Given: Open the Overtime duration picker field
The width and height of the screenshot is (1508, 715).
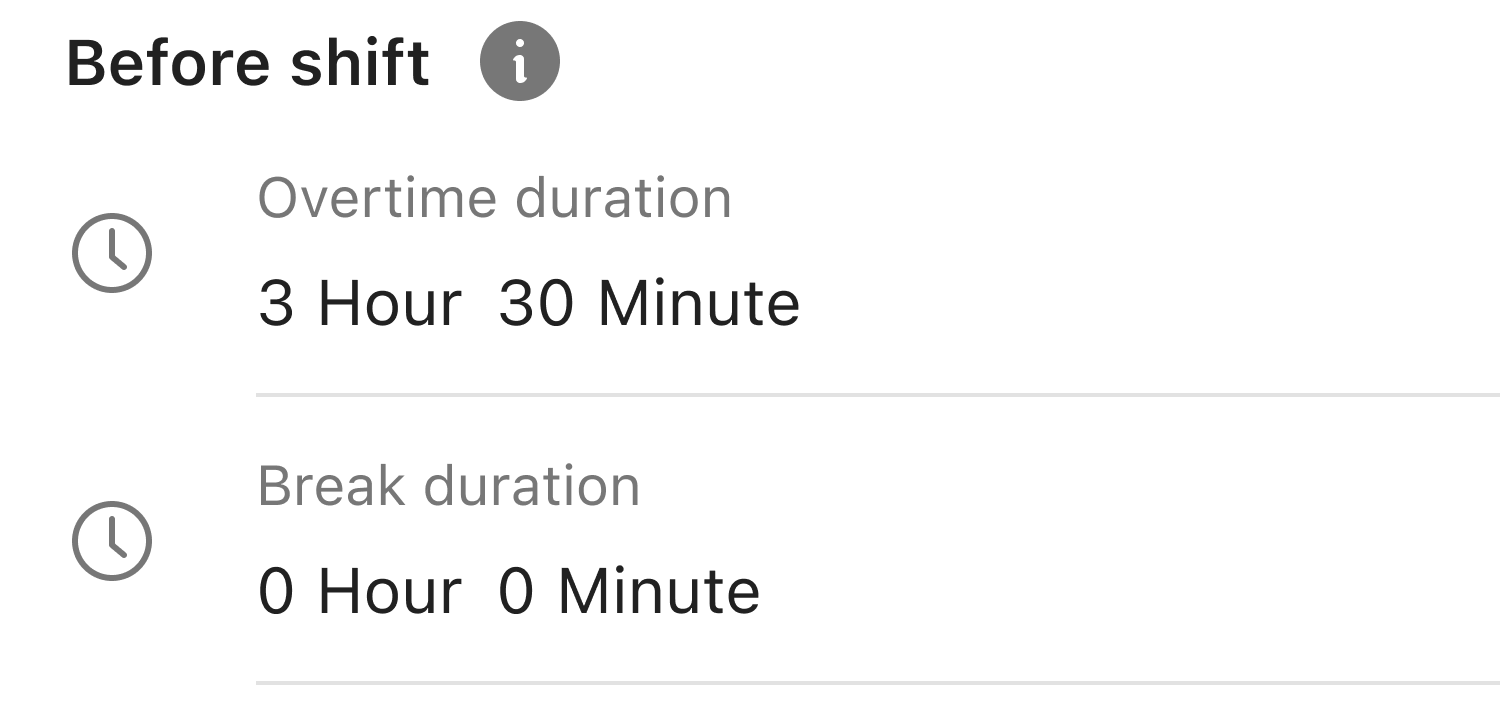Looking at the screenshot, I should point(878,252).
